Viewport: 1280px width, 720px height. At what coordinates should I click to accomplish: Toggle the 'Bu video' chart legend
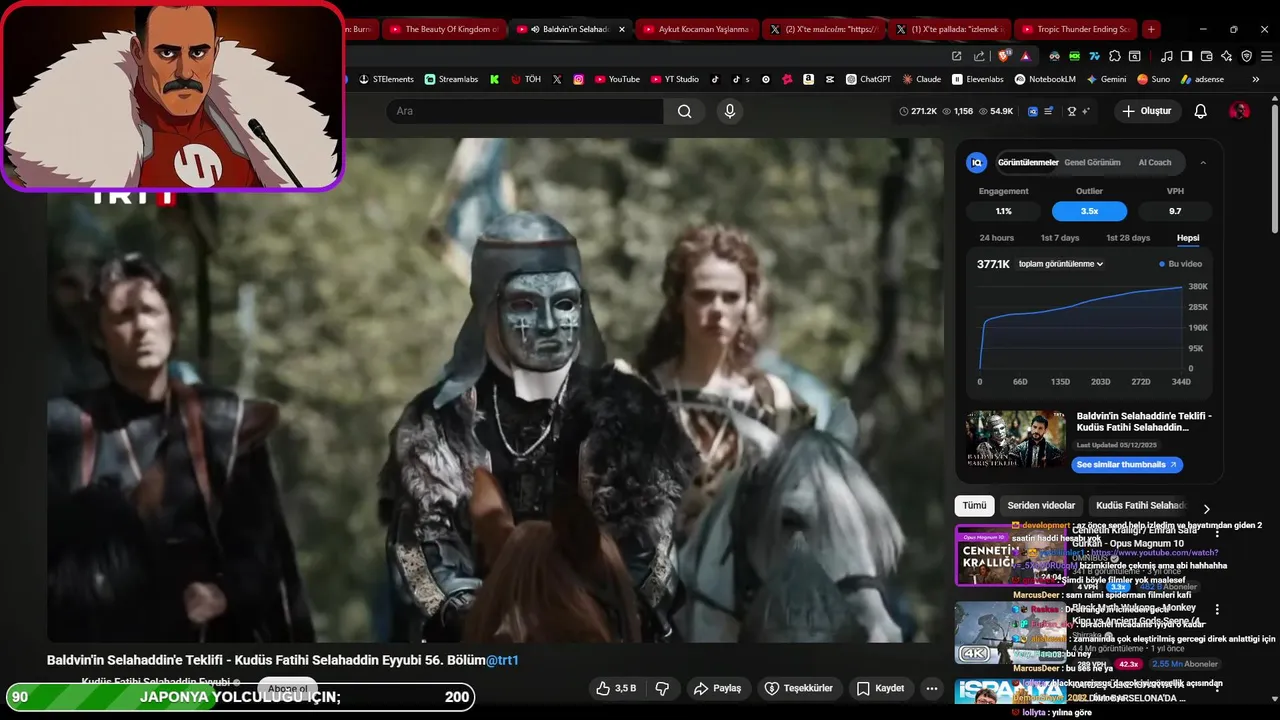1181,264
